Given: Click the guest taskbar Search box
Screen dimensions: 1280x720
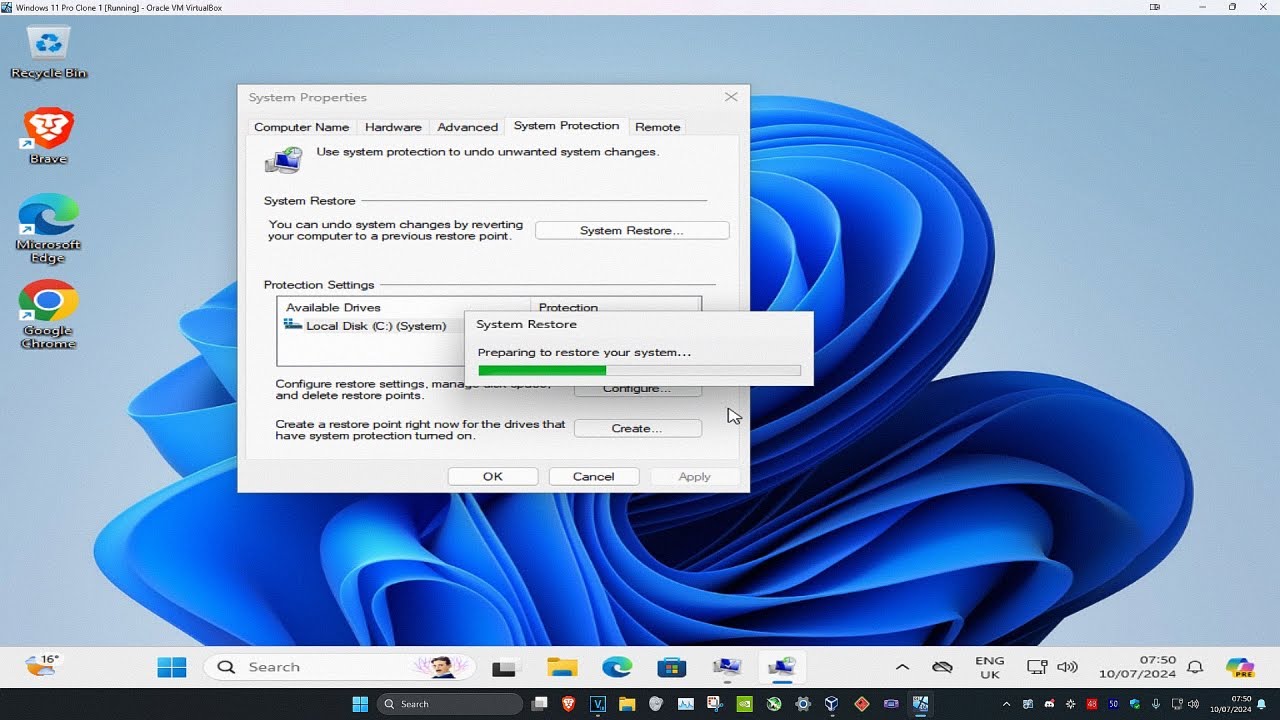Looking at the screenshot, I should pos(340,667).
